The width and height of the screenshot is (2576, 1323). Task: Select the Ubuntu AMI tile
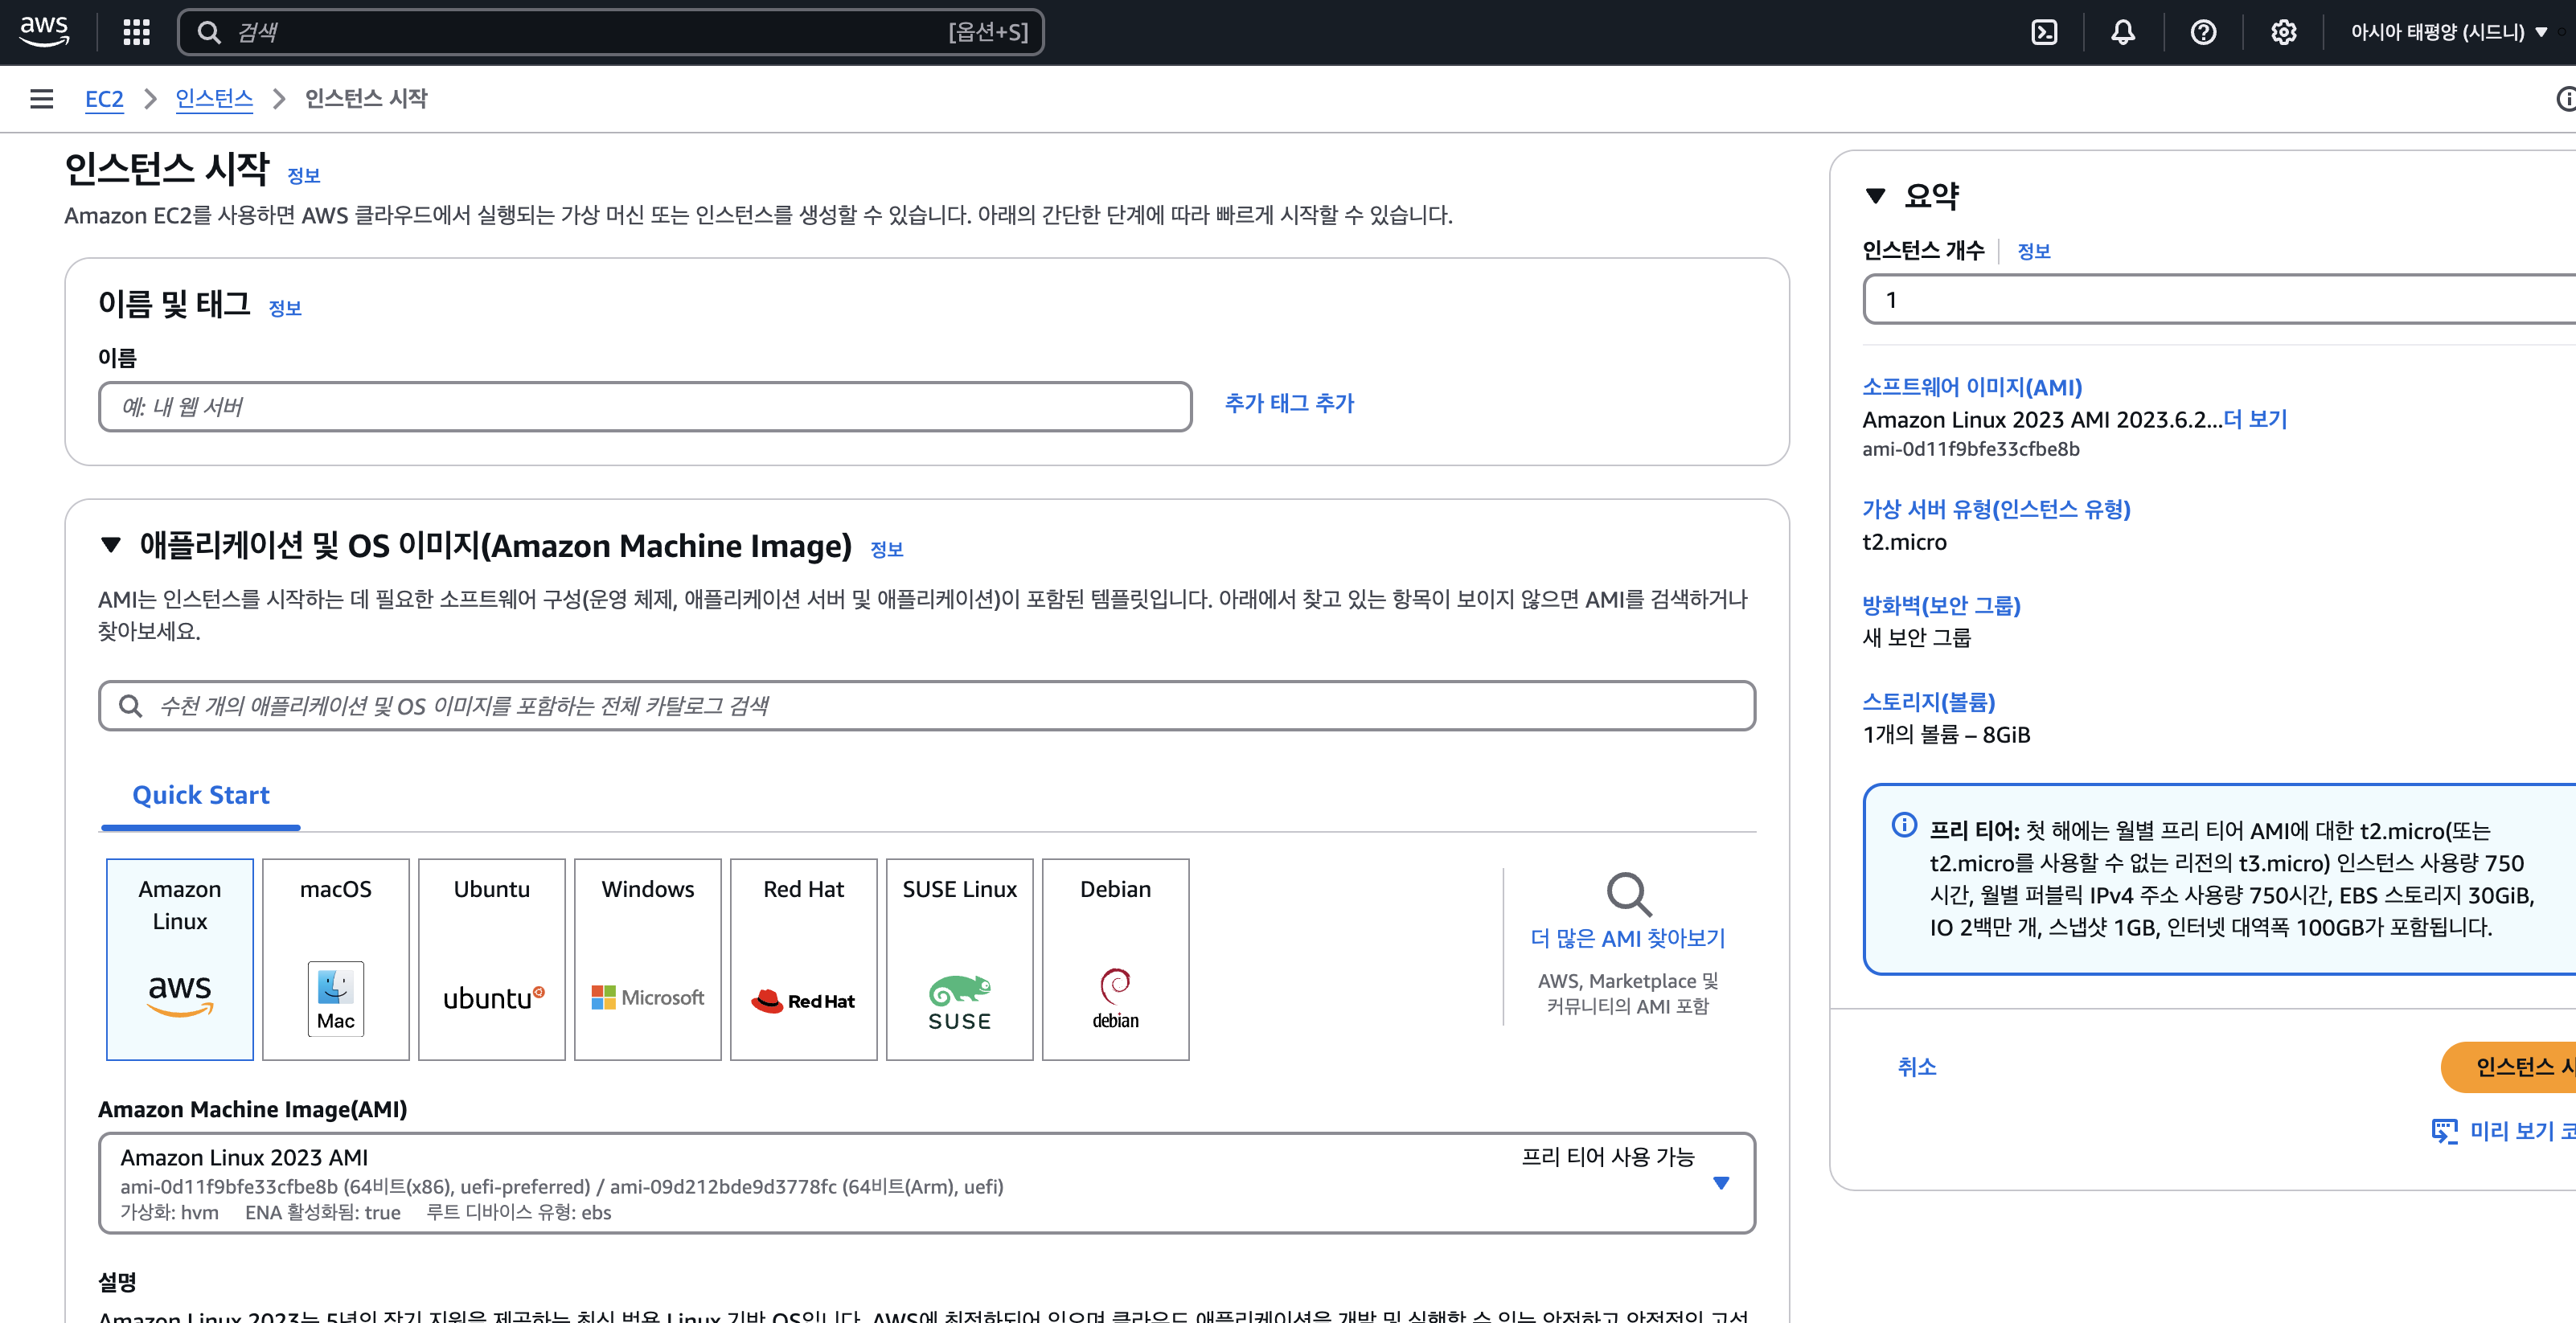(491, 958)
